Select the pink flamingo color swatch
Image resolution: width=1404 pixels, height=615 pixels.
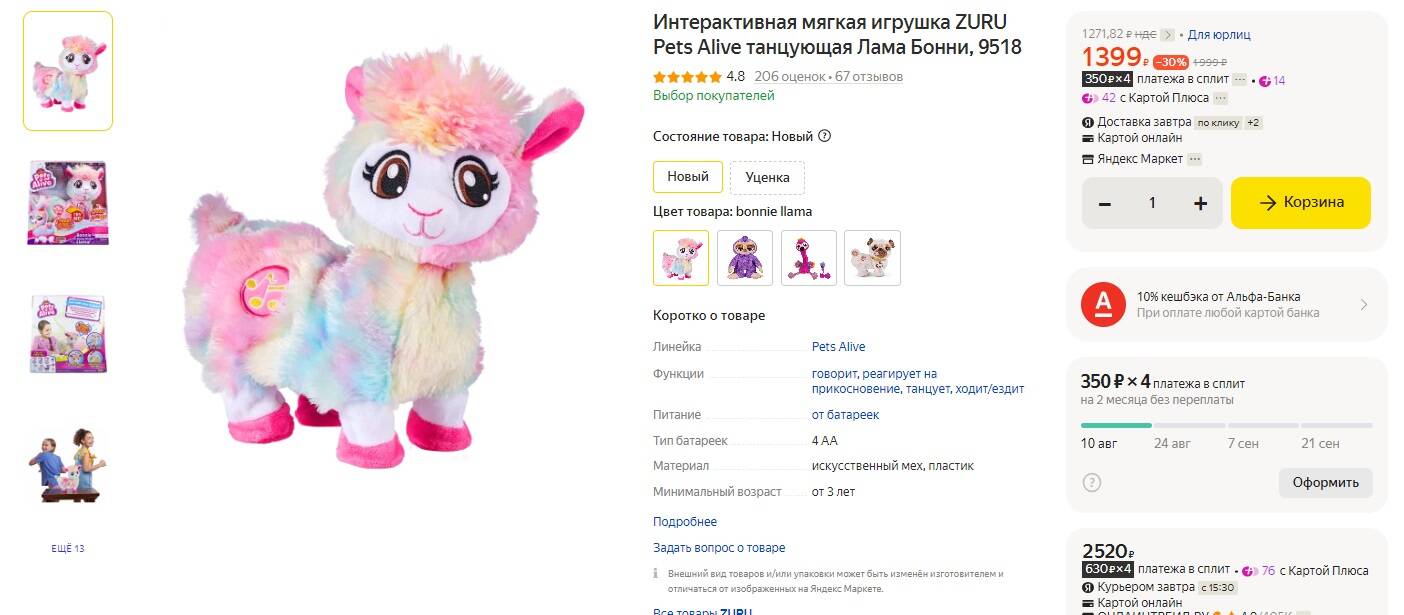pos(809,258)
